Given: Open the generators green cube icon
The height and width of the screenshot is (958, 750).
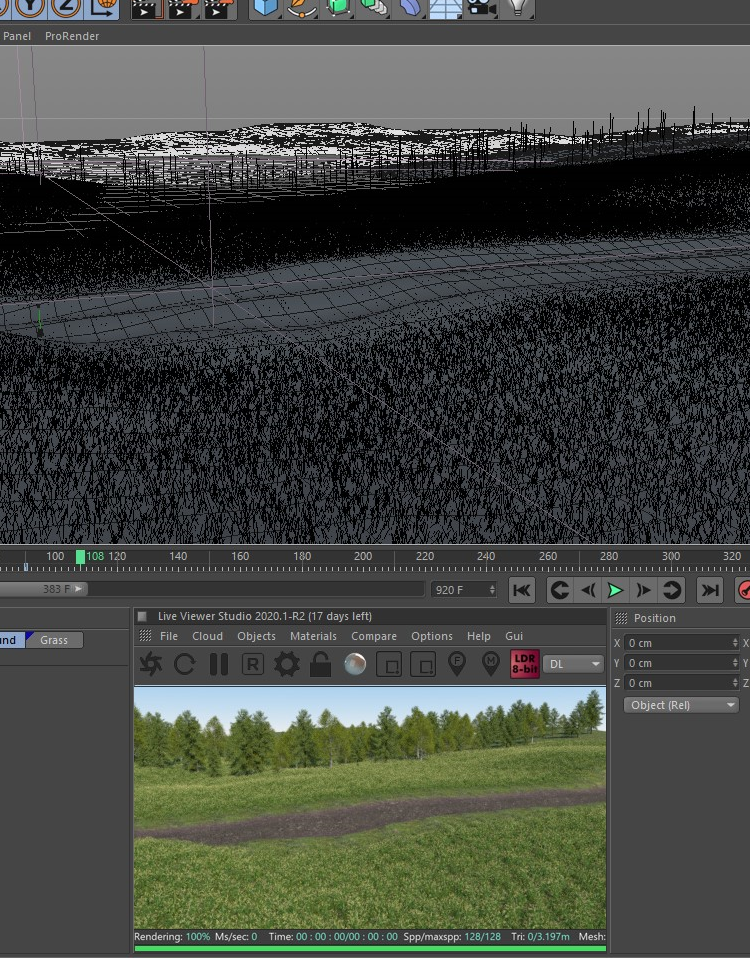Looking at the screenshot, I should [x=337, y=7].
